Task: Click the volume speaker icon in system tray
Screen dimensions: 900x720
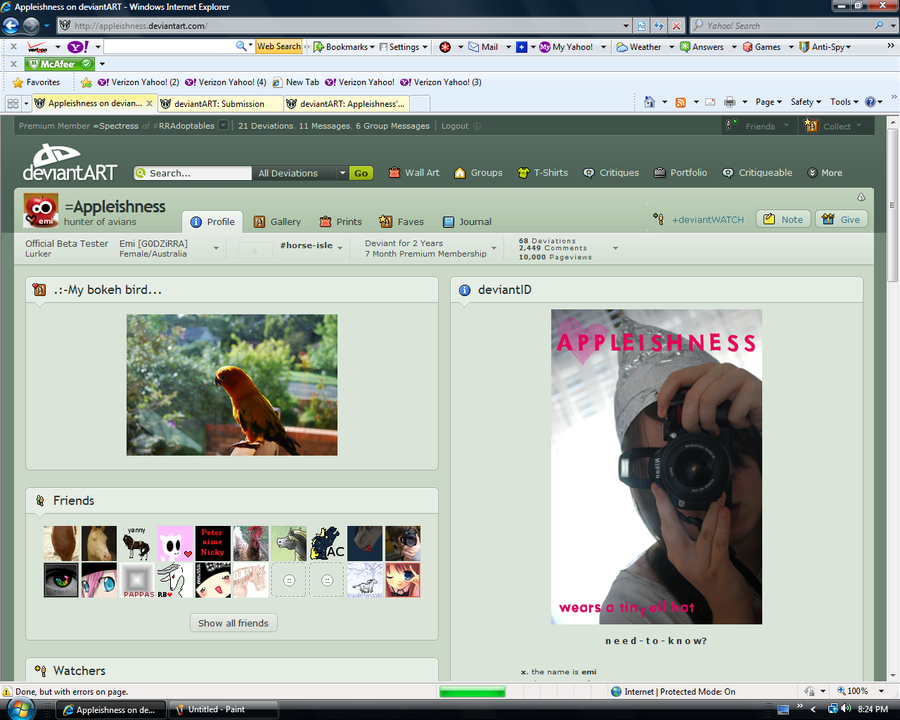Action: click(x=845, y=709)
